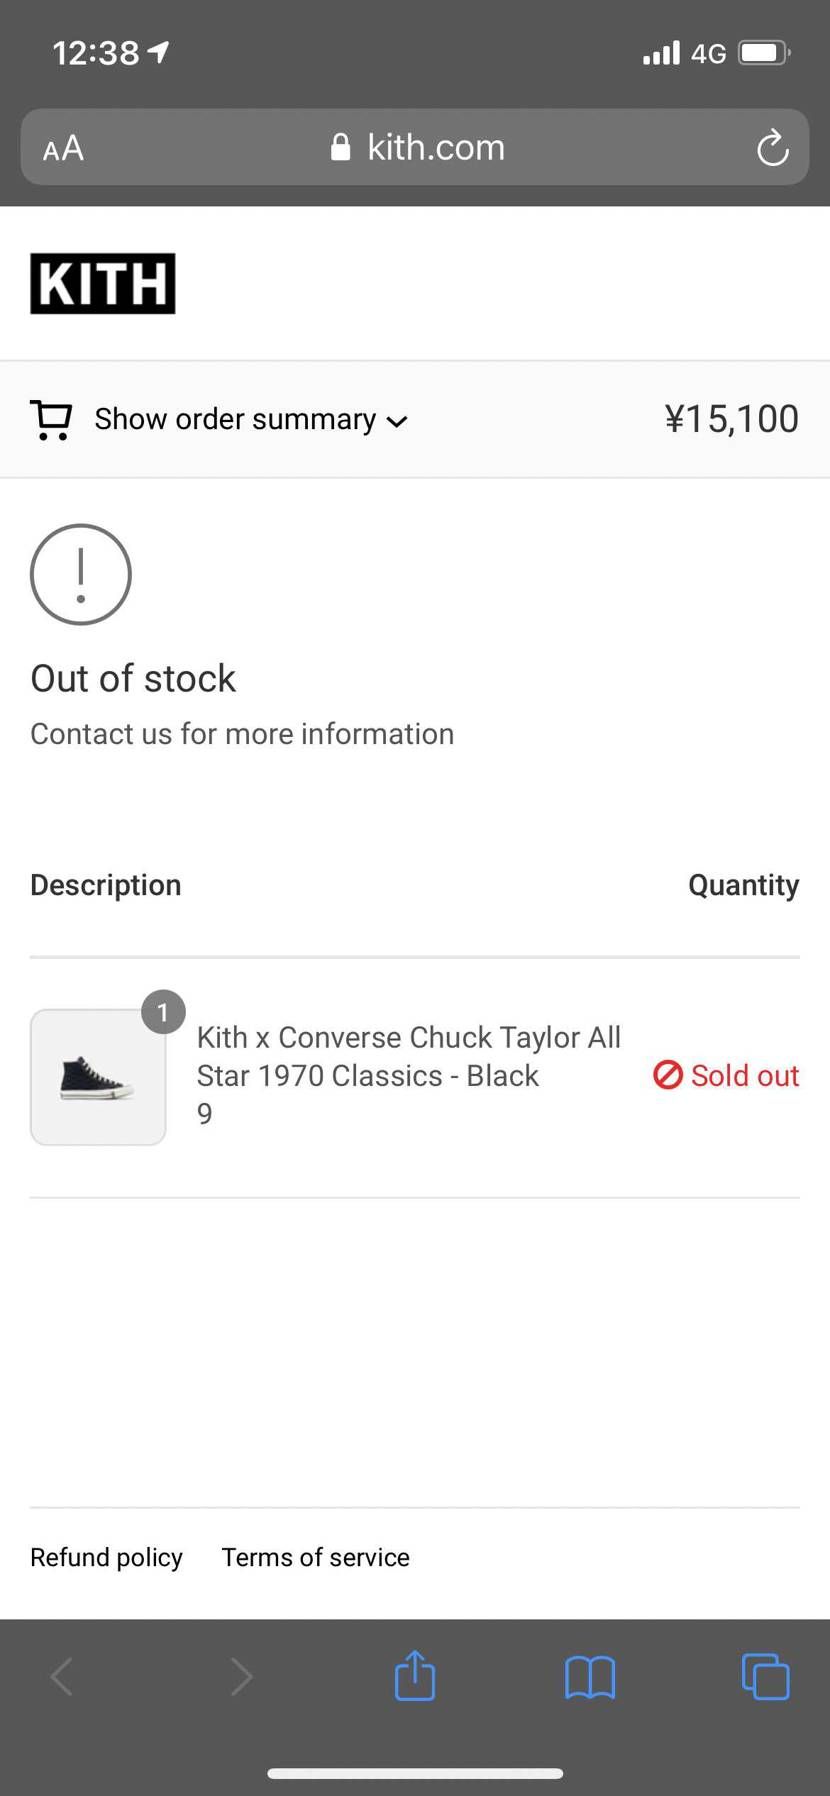Tap the red Sold out indicator
This screenshot has height=1796, width=830.
pos(726,1075)
